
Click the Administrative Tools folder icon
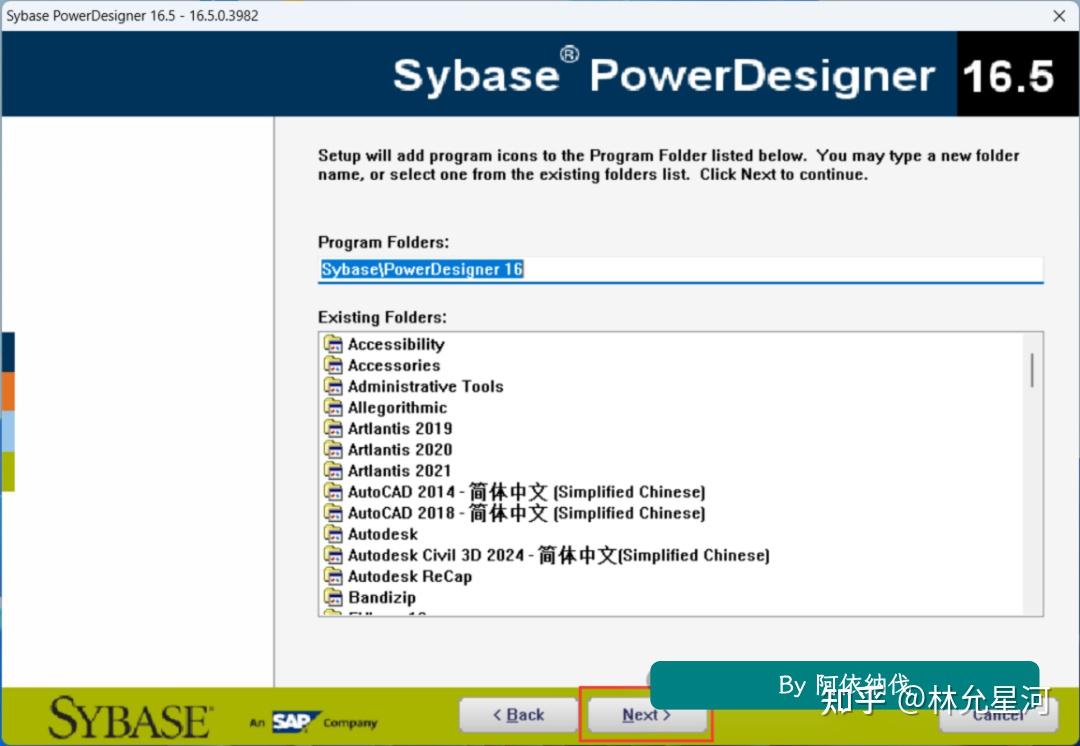(332, 386)
